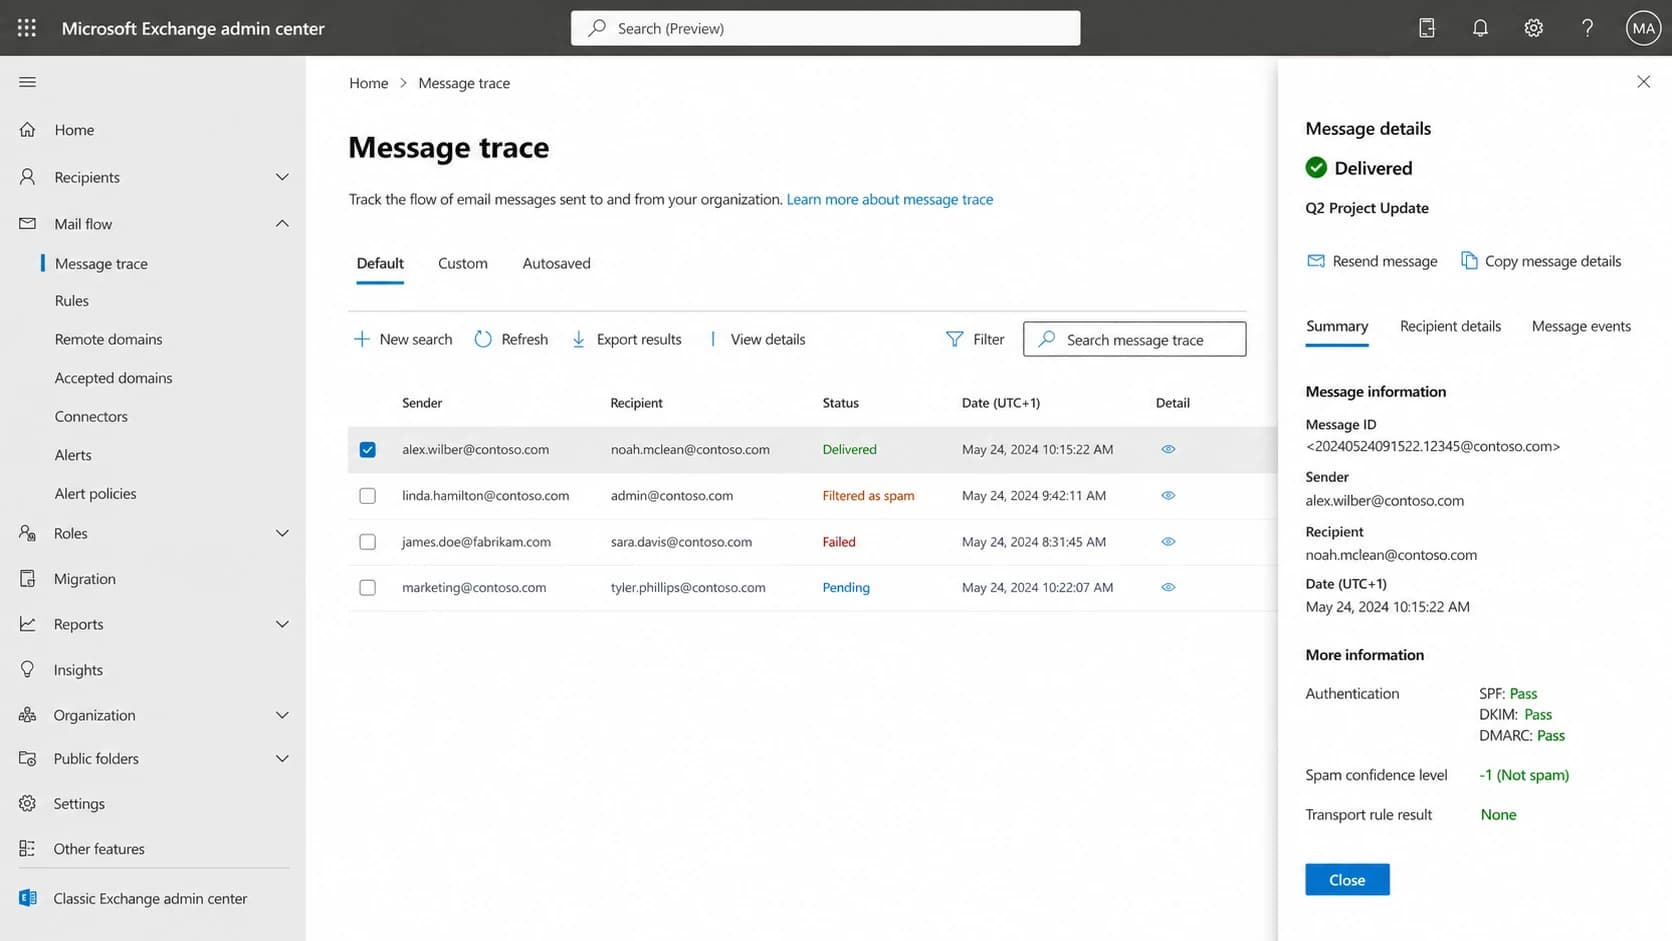The height and width of the screenshot is (941, 1672).
Task: Expand the Public folders chevron
Action: [x=282, y=758]
